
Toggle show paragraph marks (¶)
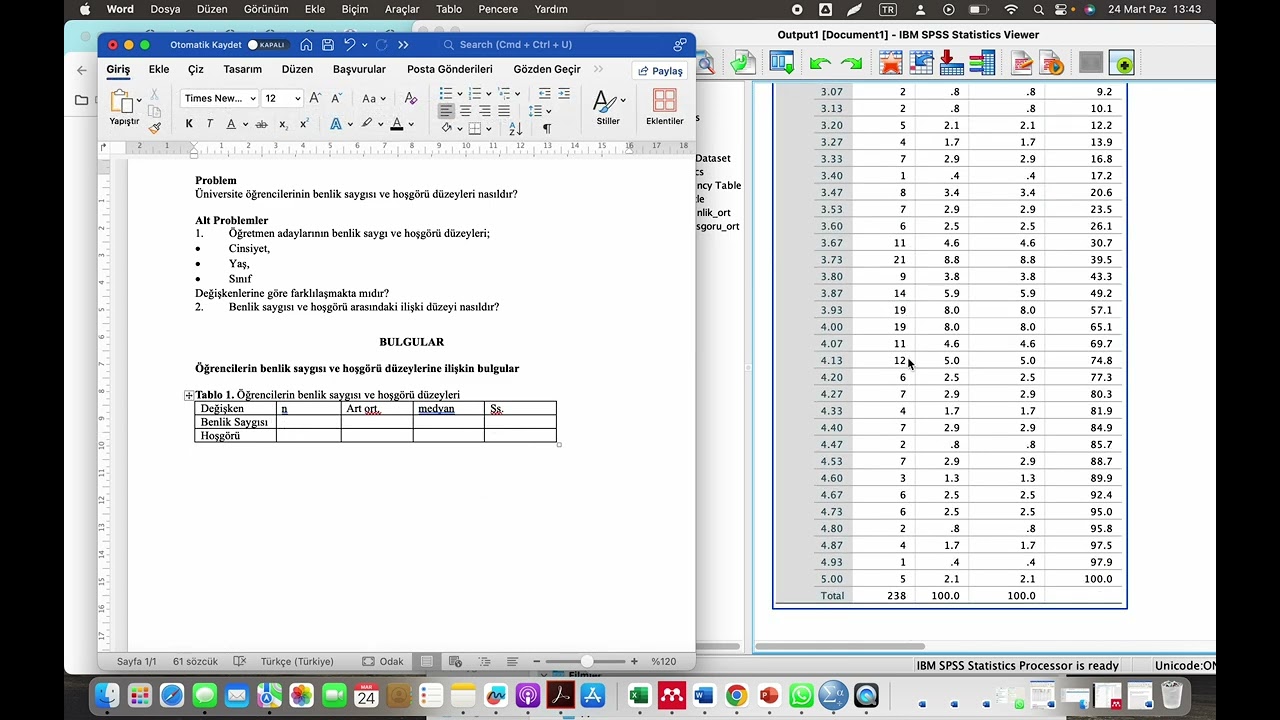pos(547,128)
